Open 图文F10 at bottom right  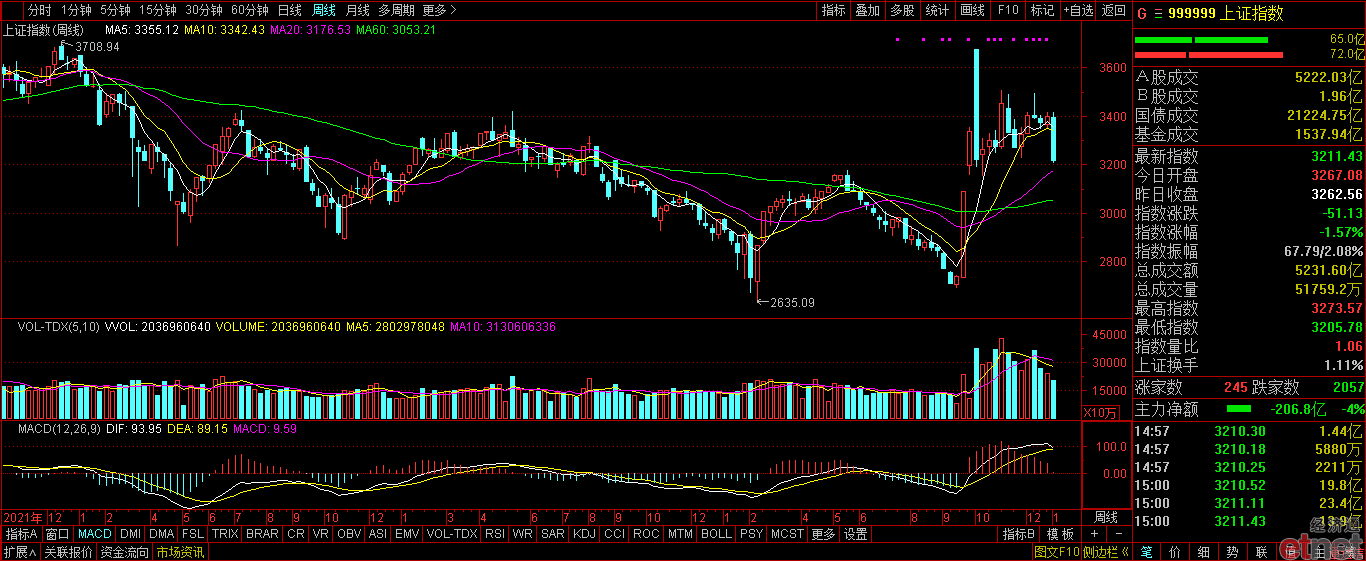[1056, 551]
